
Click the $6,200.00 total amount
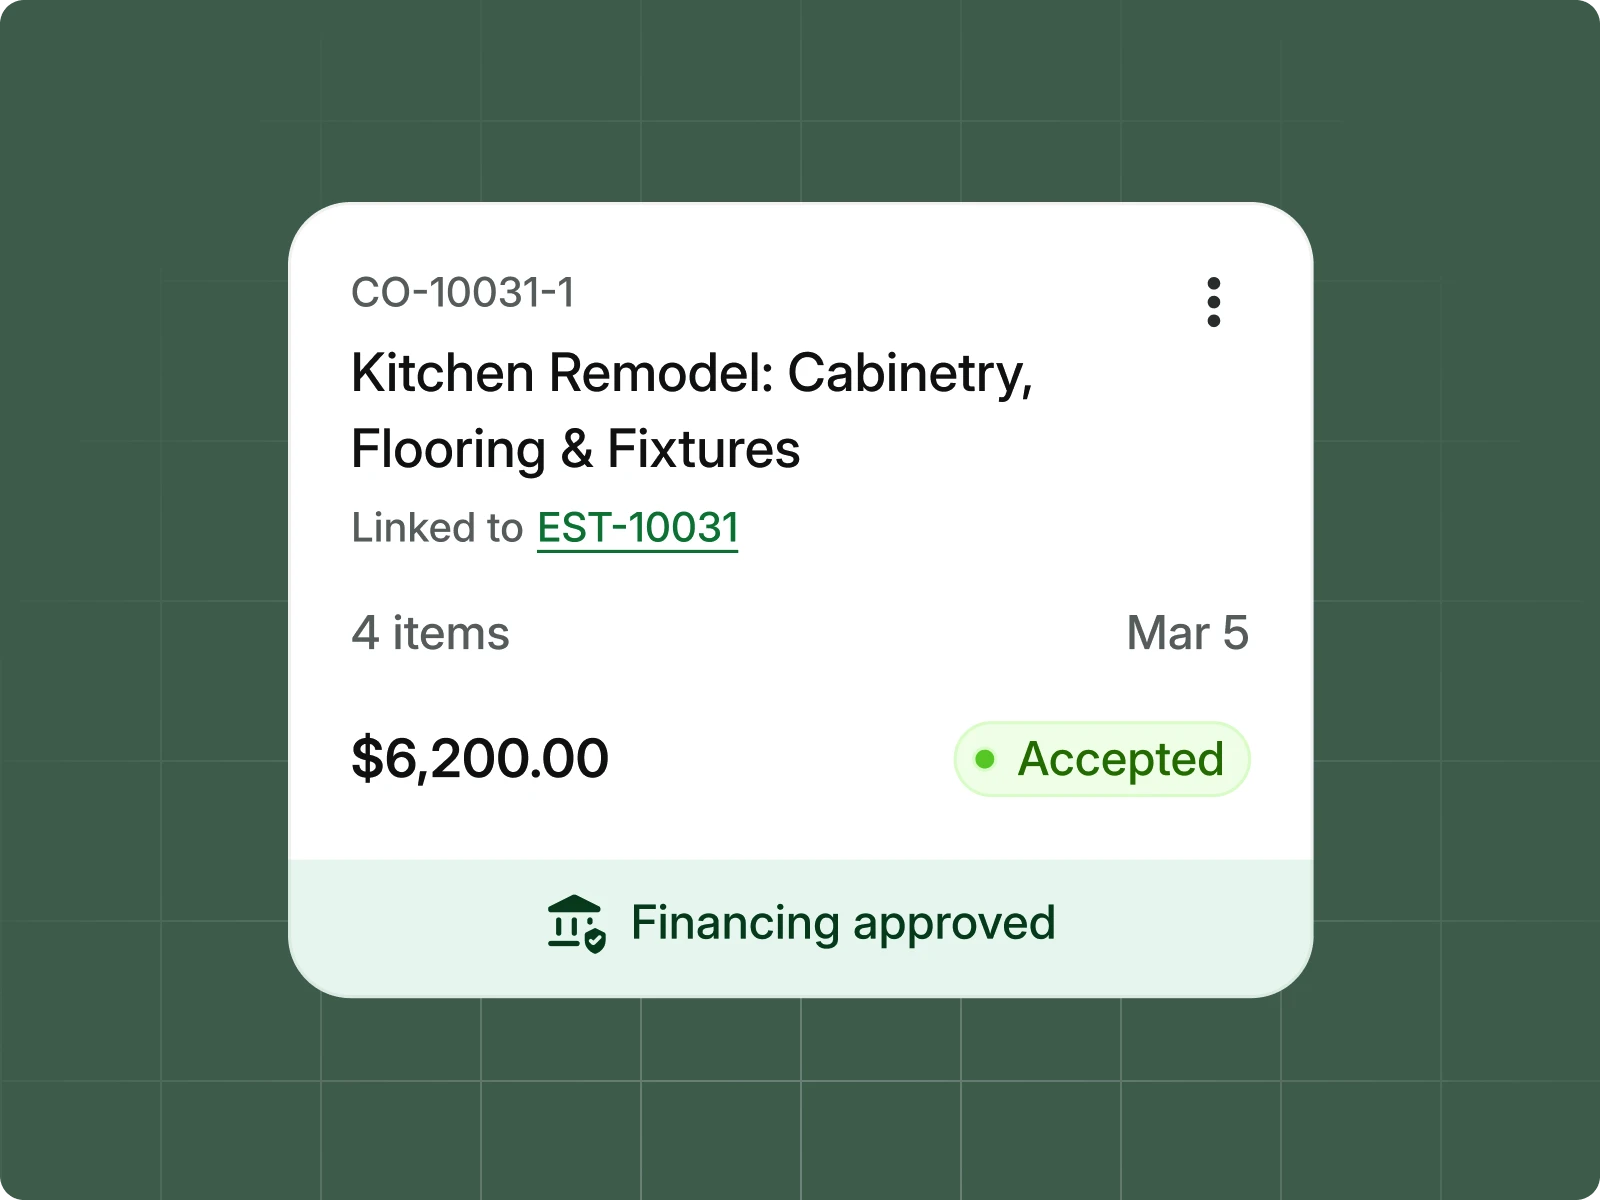click(480, 758)
